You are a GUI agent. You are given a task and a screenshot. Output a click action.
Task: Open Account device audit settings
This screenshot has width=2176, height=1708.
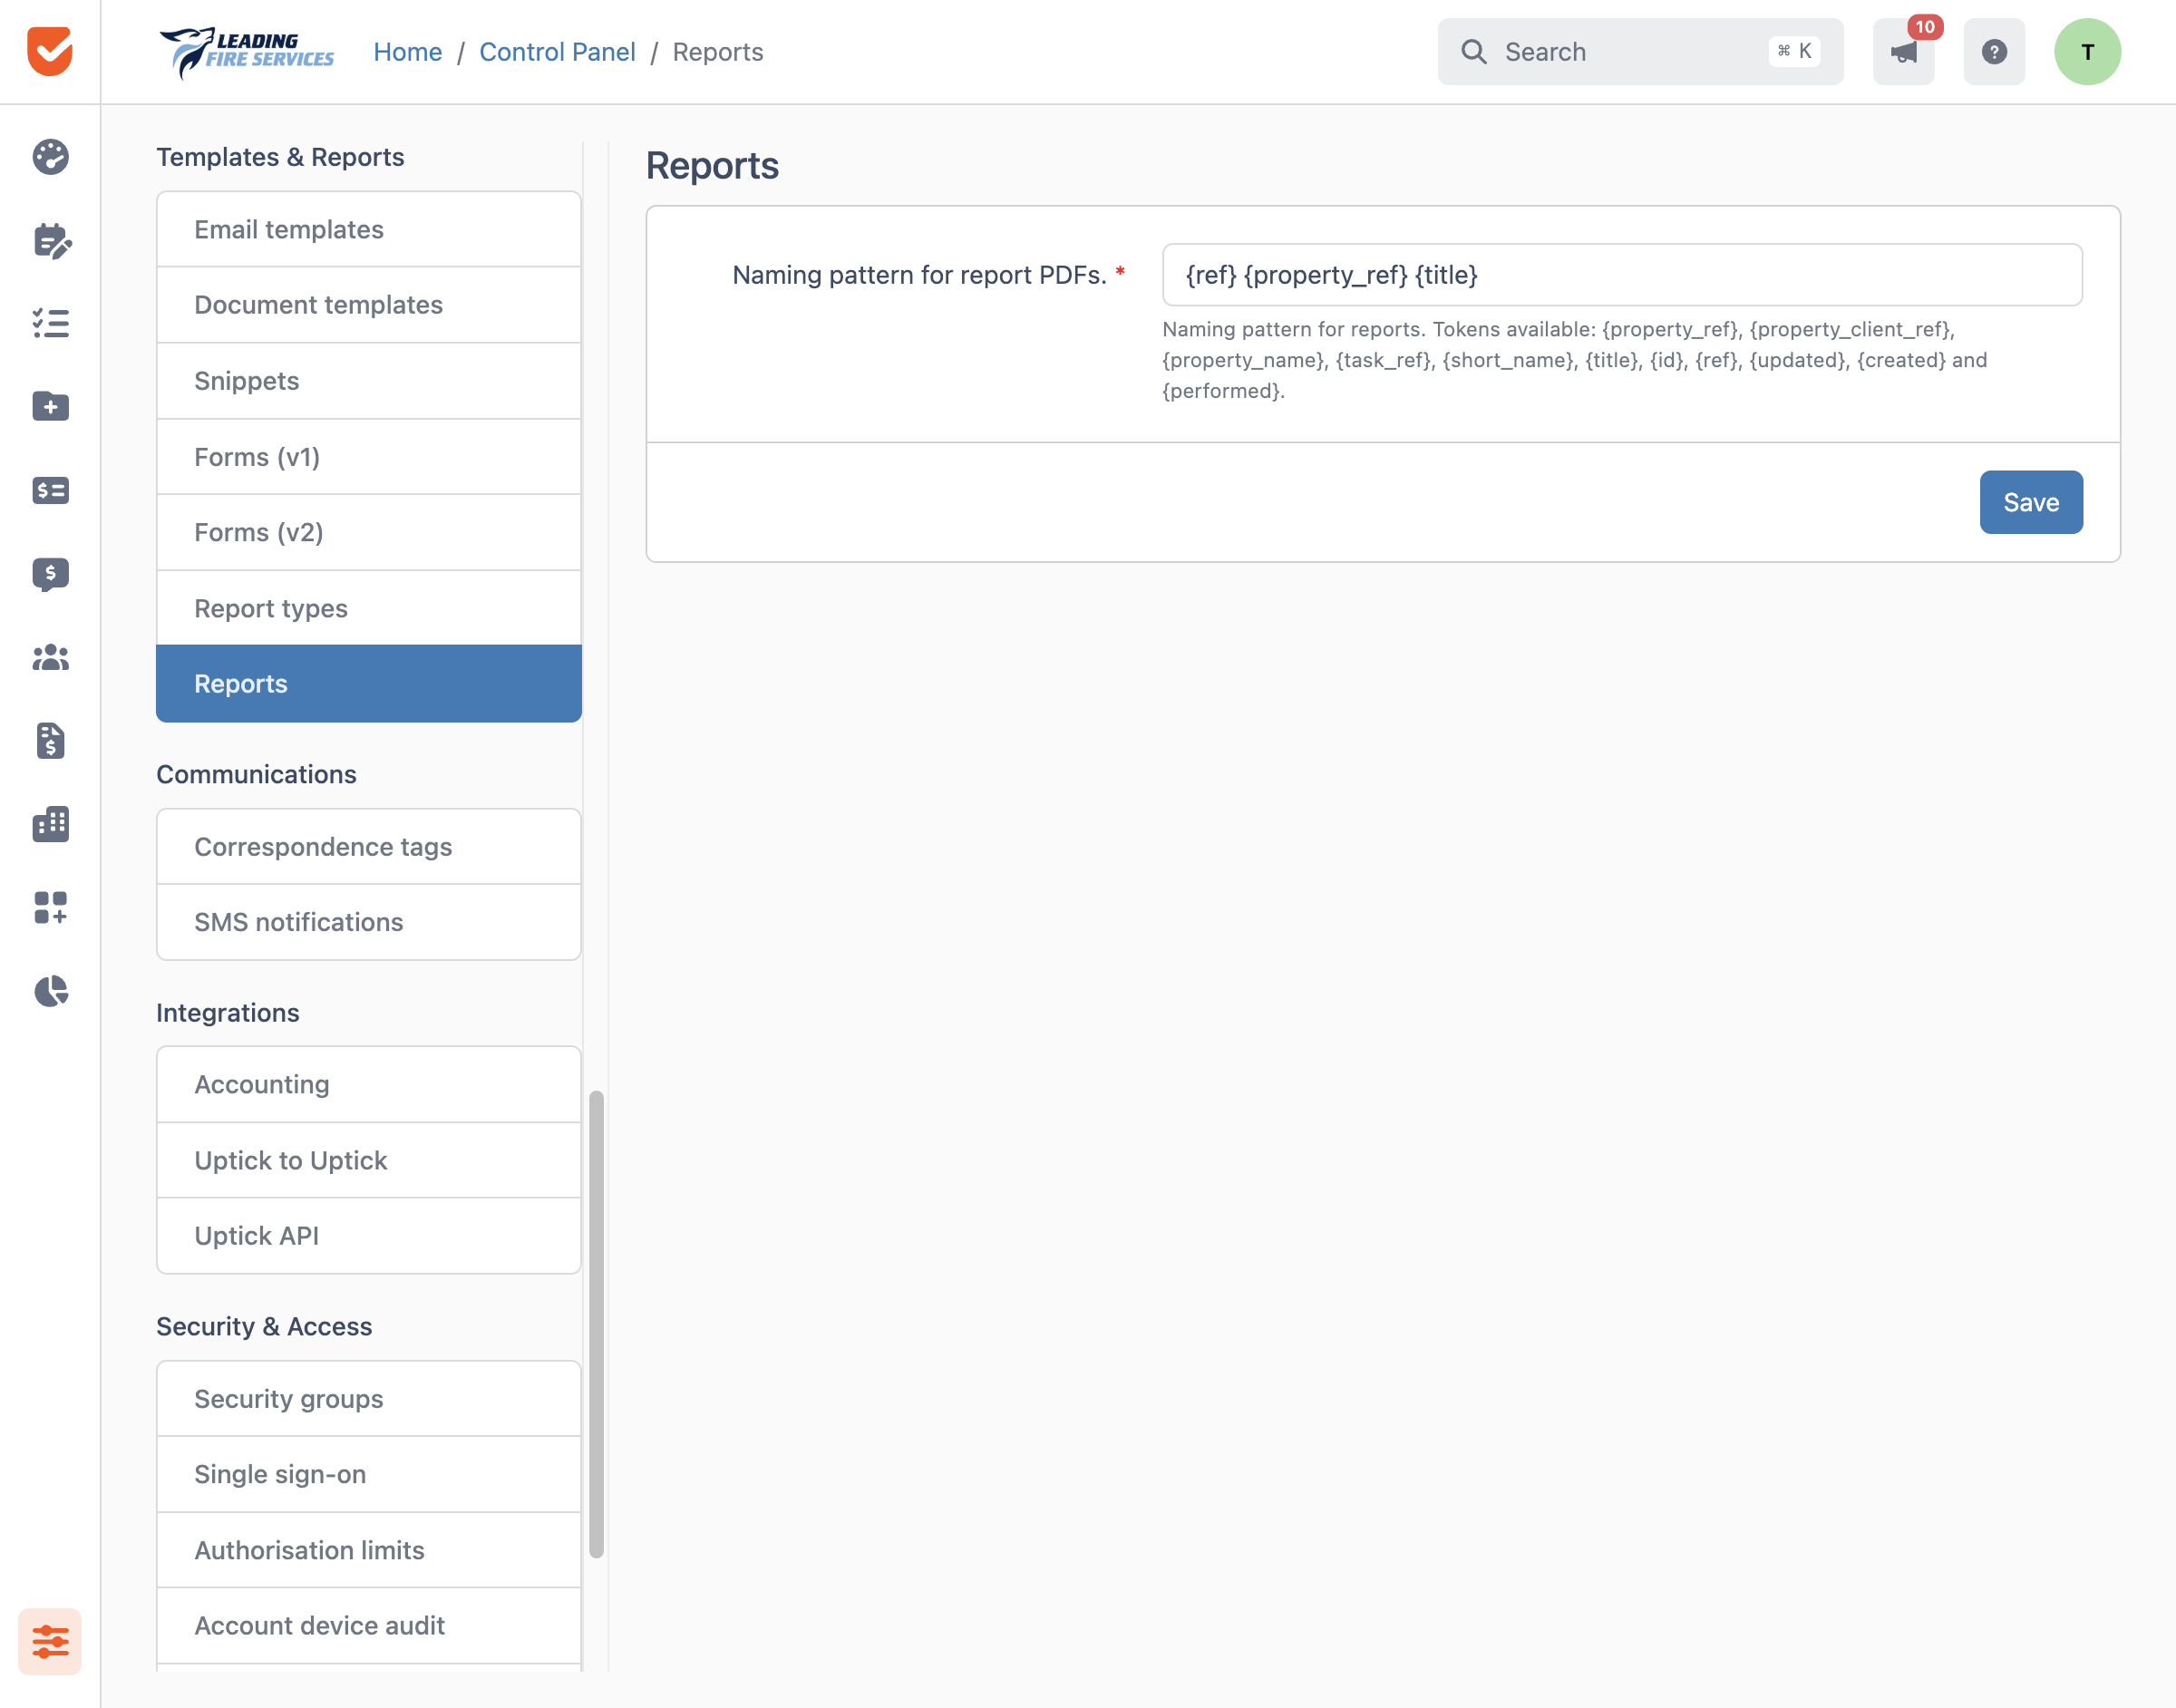pyautogui.click(x=369, y=1626)
